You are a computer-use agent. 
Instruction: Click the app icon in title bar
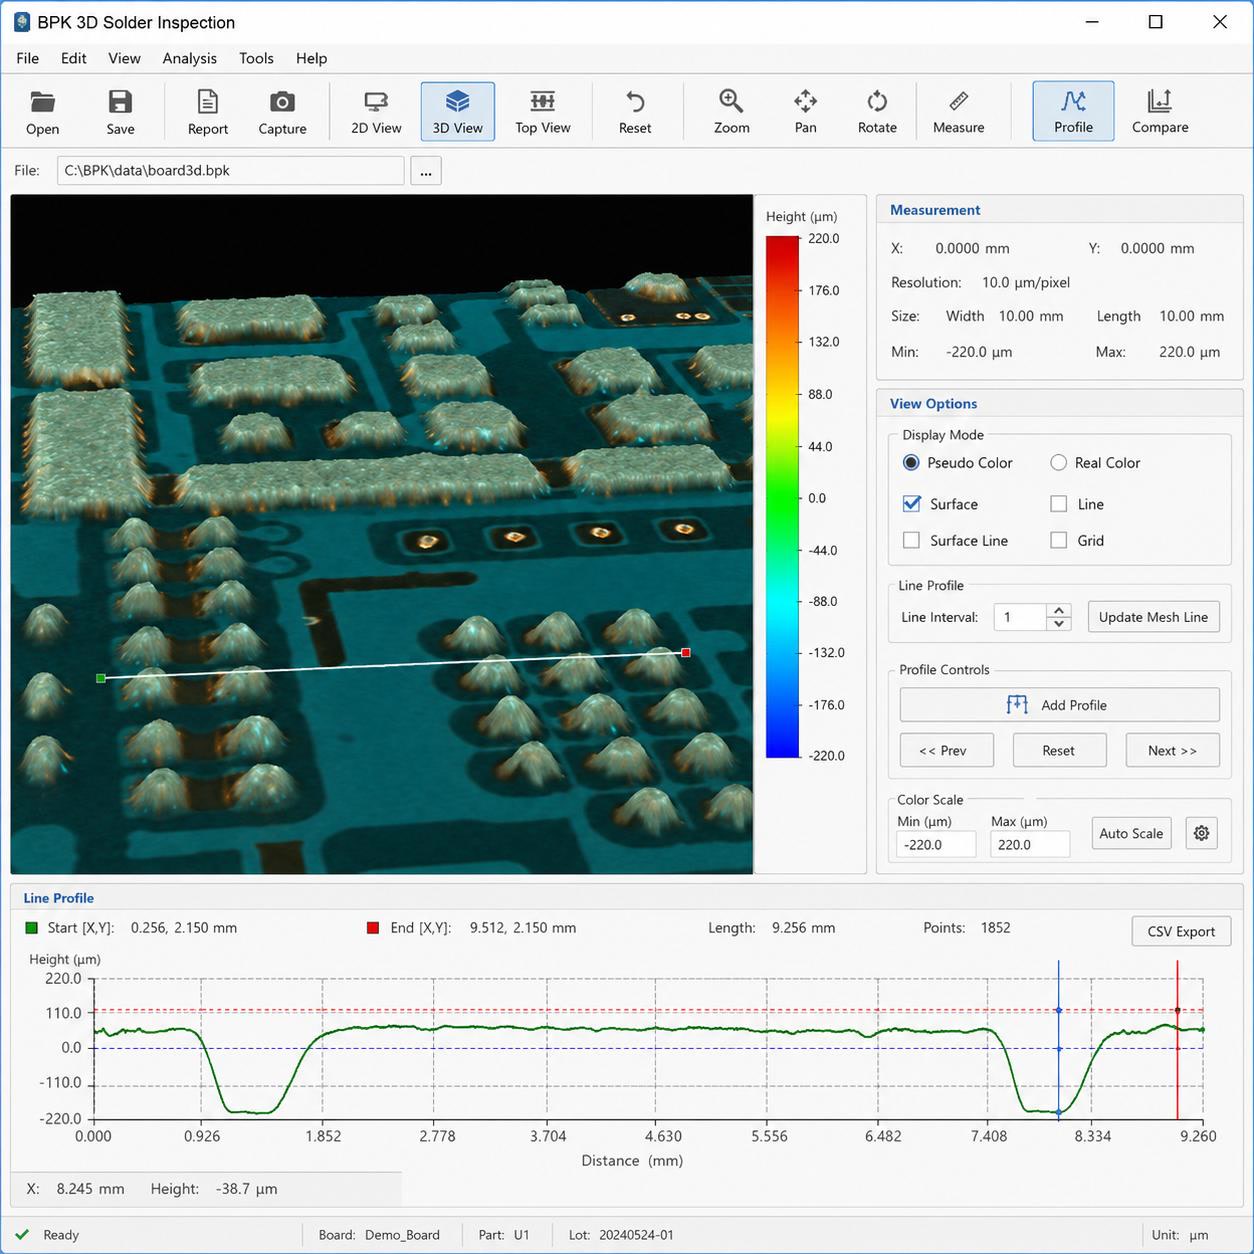point(22,22)
